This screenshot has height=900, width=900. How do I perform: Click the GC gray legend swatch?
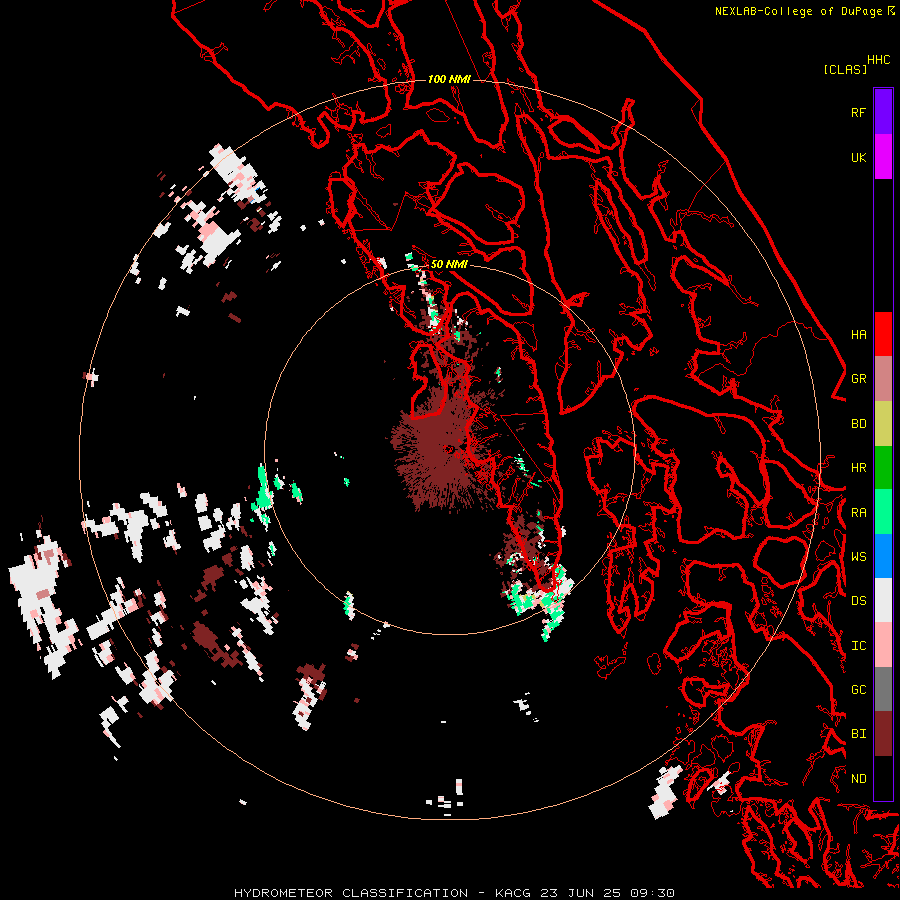(x=883, y=689)
